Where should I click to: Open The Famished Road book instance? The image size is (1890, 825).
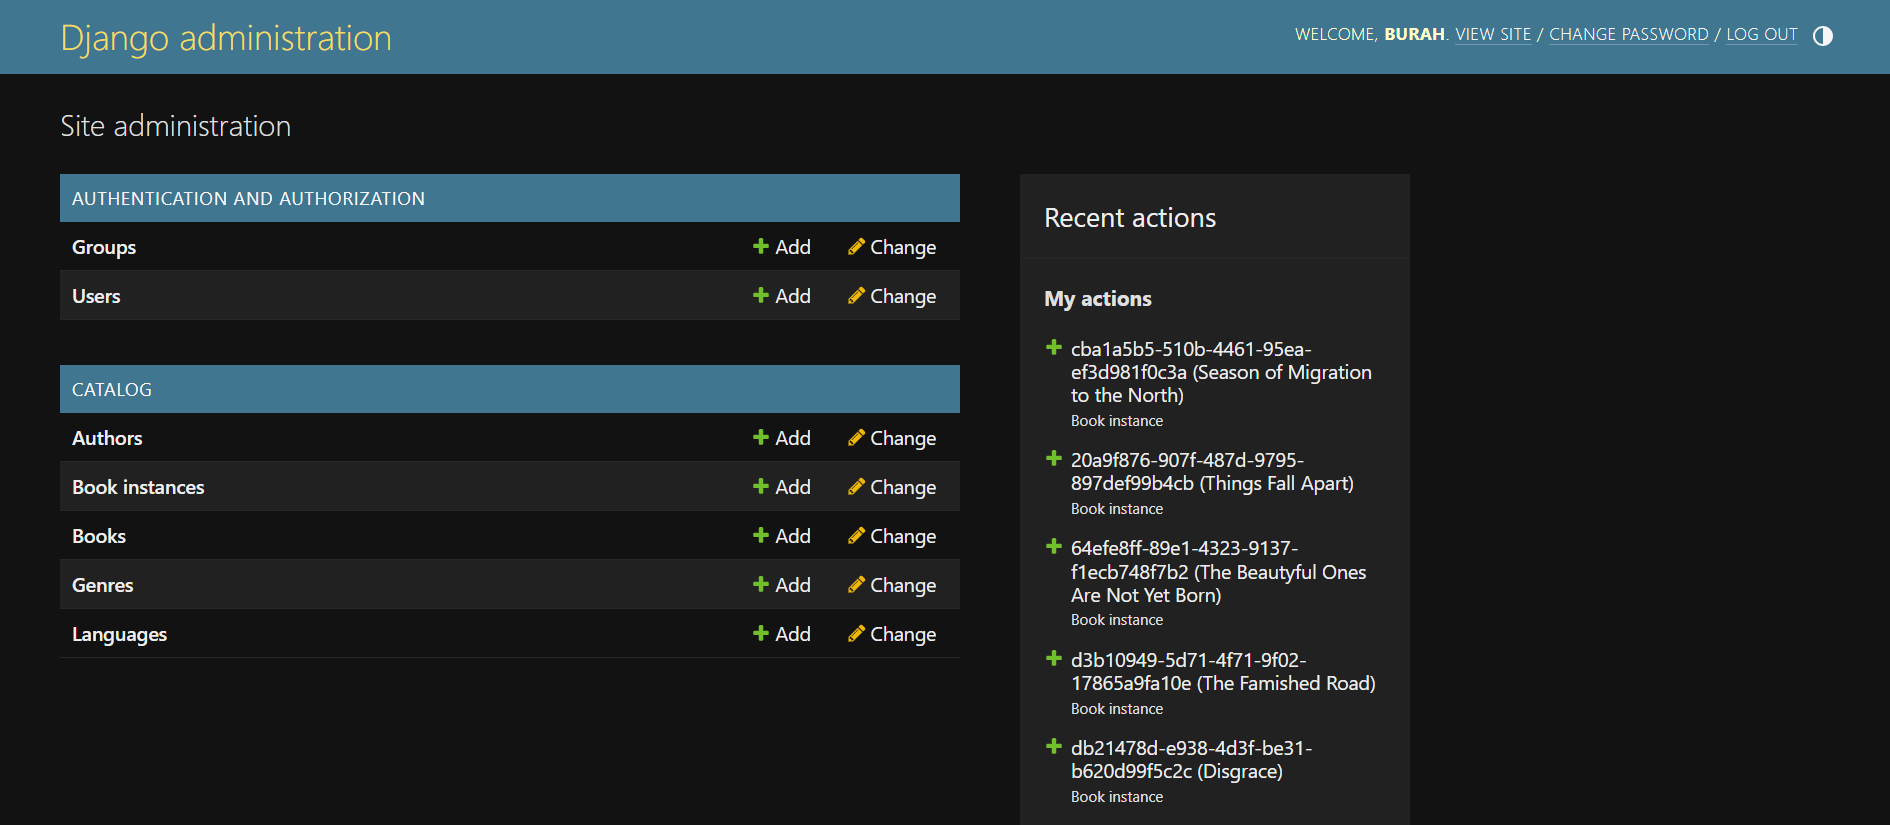[x=1223, y=672]
